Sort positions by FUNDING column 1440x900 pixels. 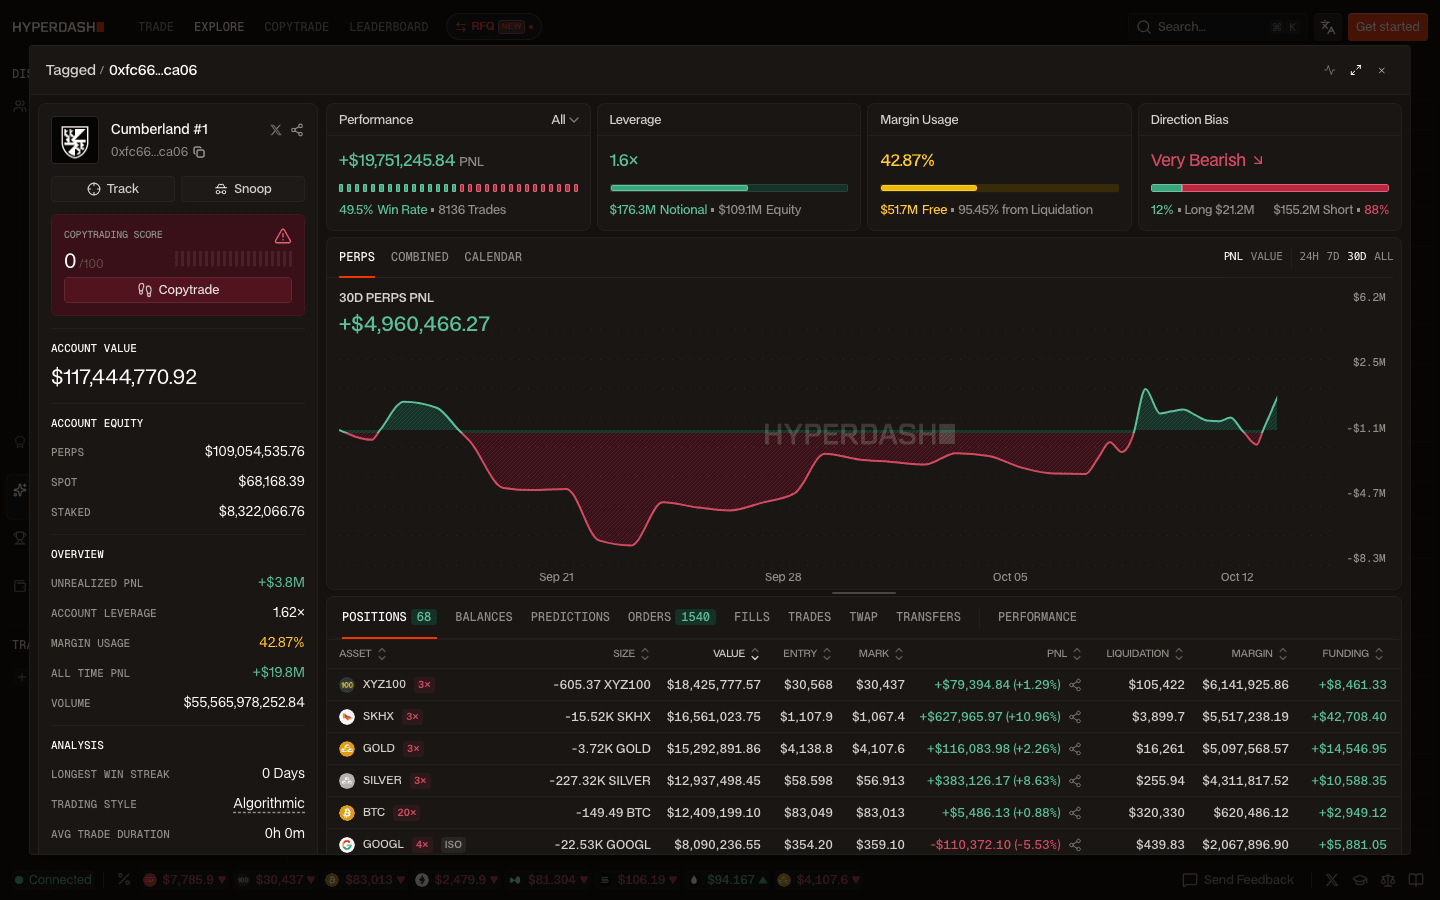coord(1353,654)
